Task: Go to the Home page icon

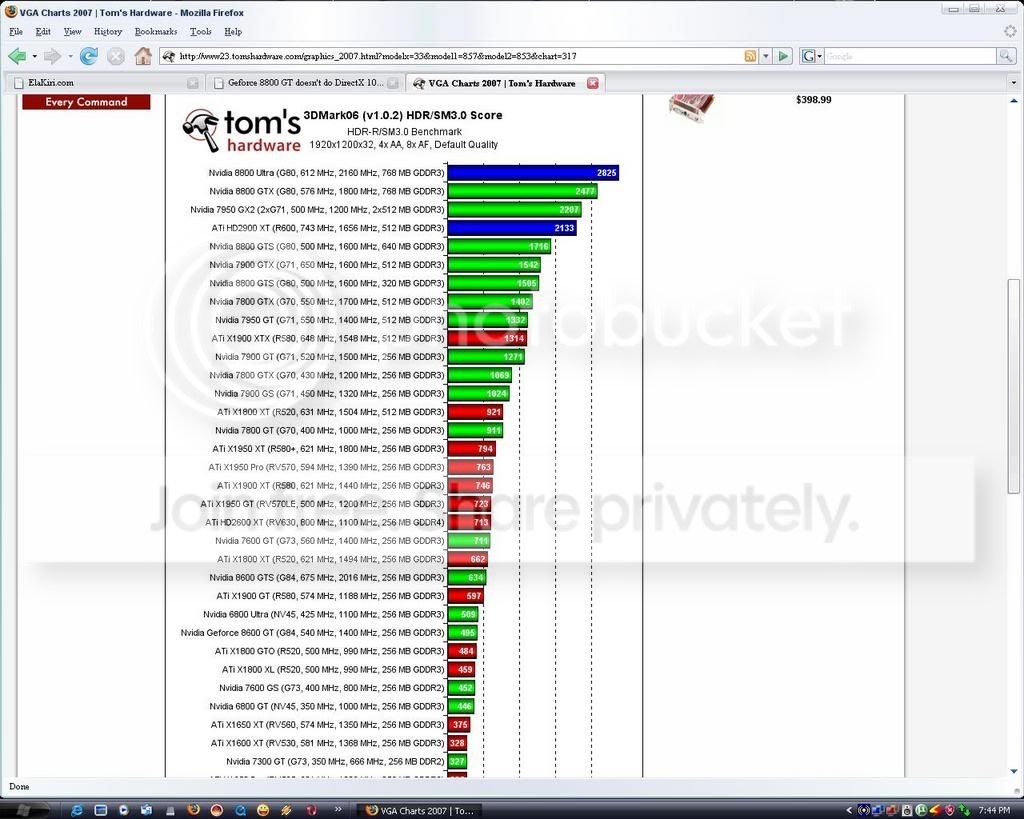Action: point(143,56)
